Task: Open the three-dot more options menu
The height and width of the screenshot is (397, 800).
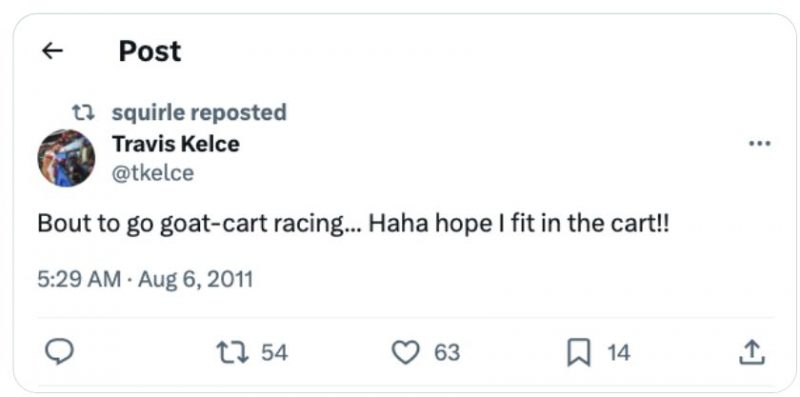Action: click(x=760, y=144)
